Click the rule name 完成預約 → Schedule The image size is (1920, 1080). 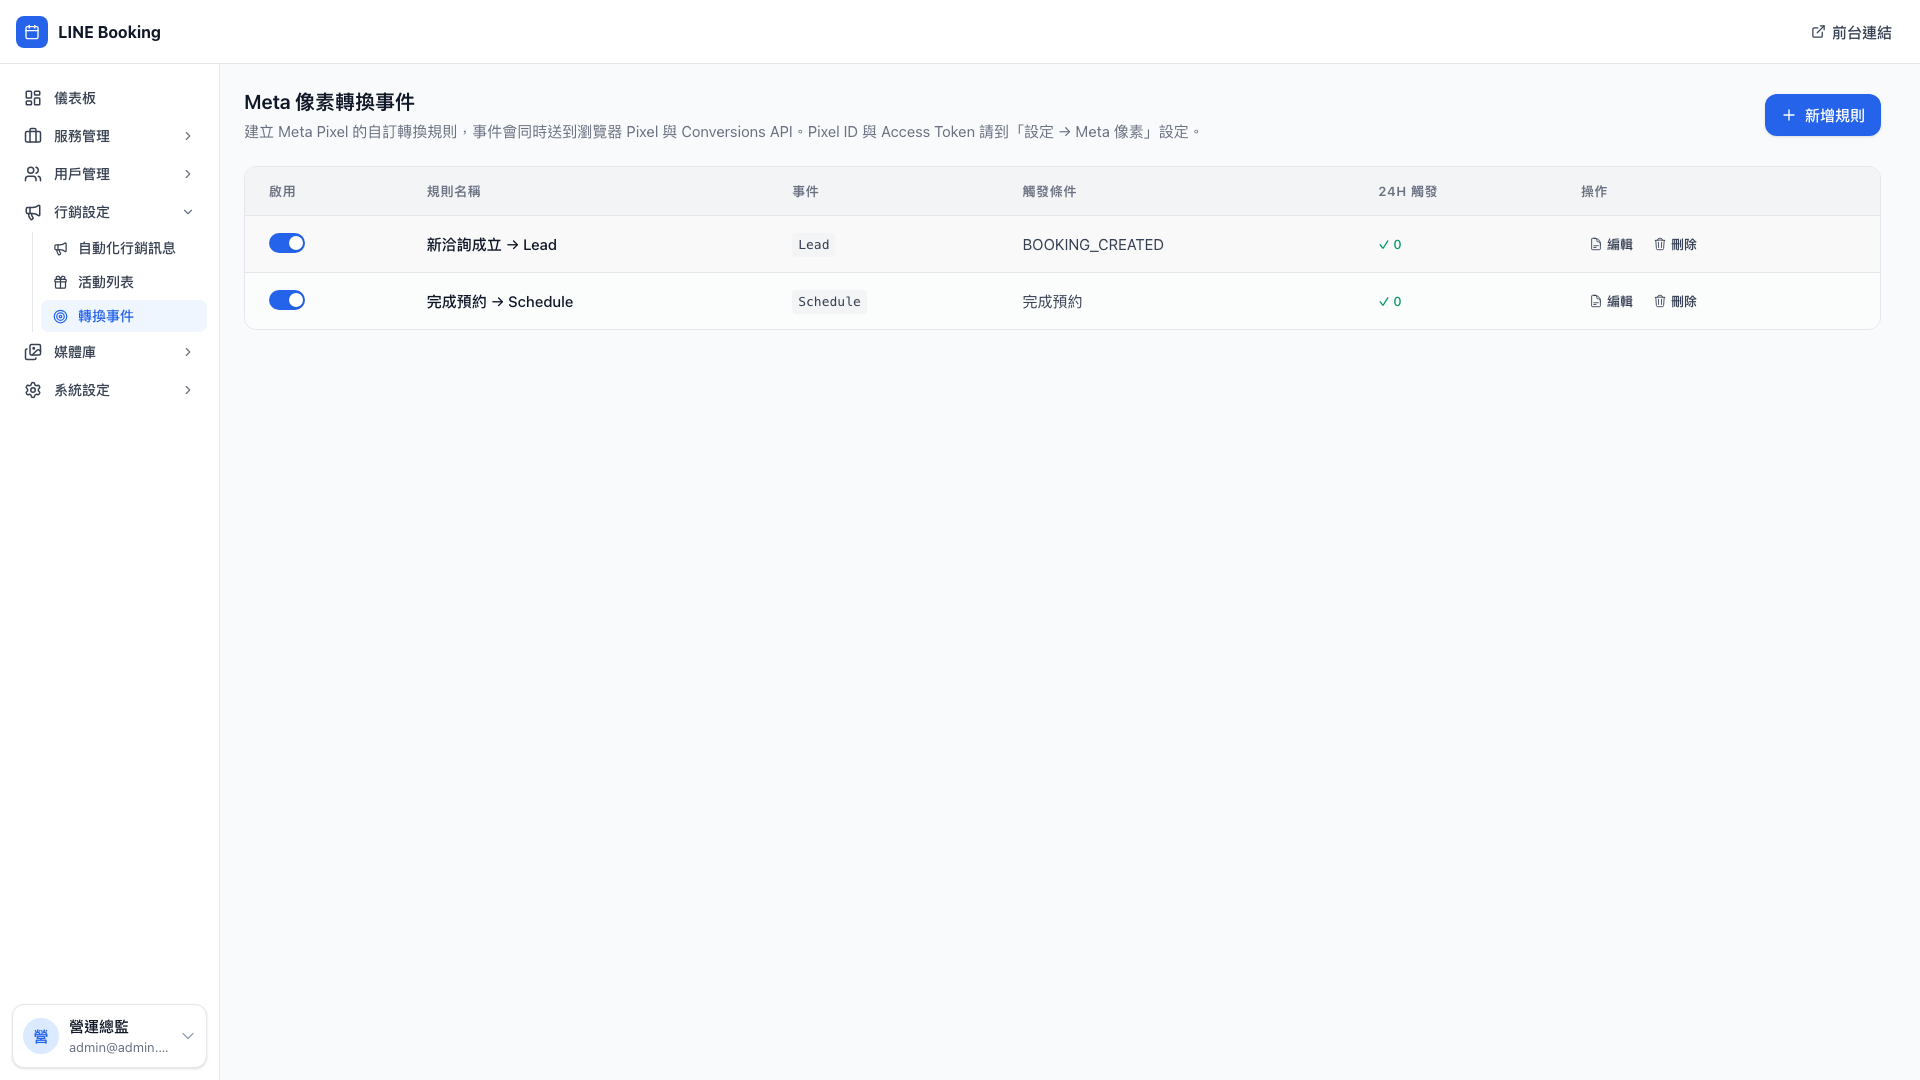point(500,301)
